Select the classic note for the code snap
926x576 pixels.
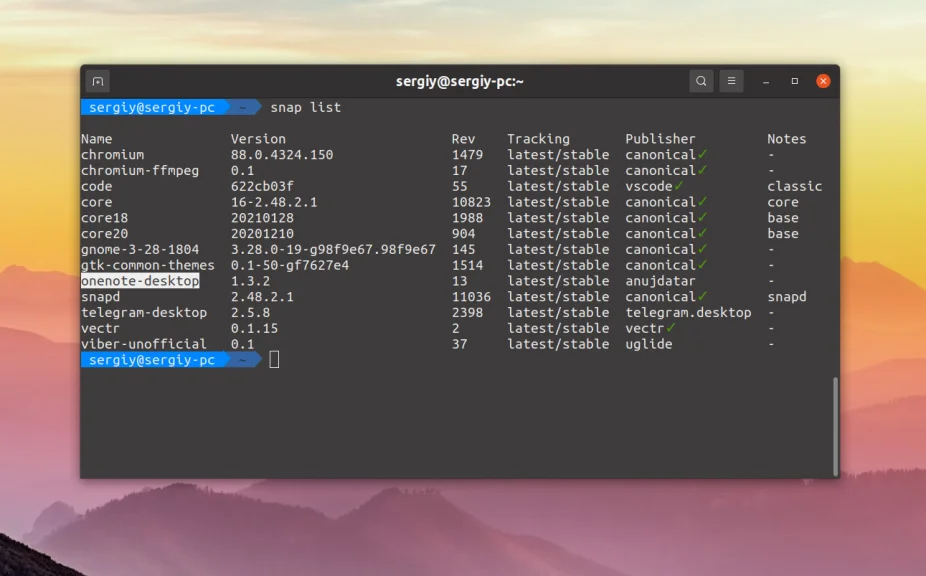pos(795,186)
